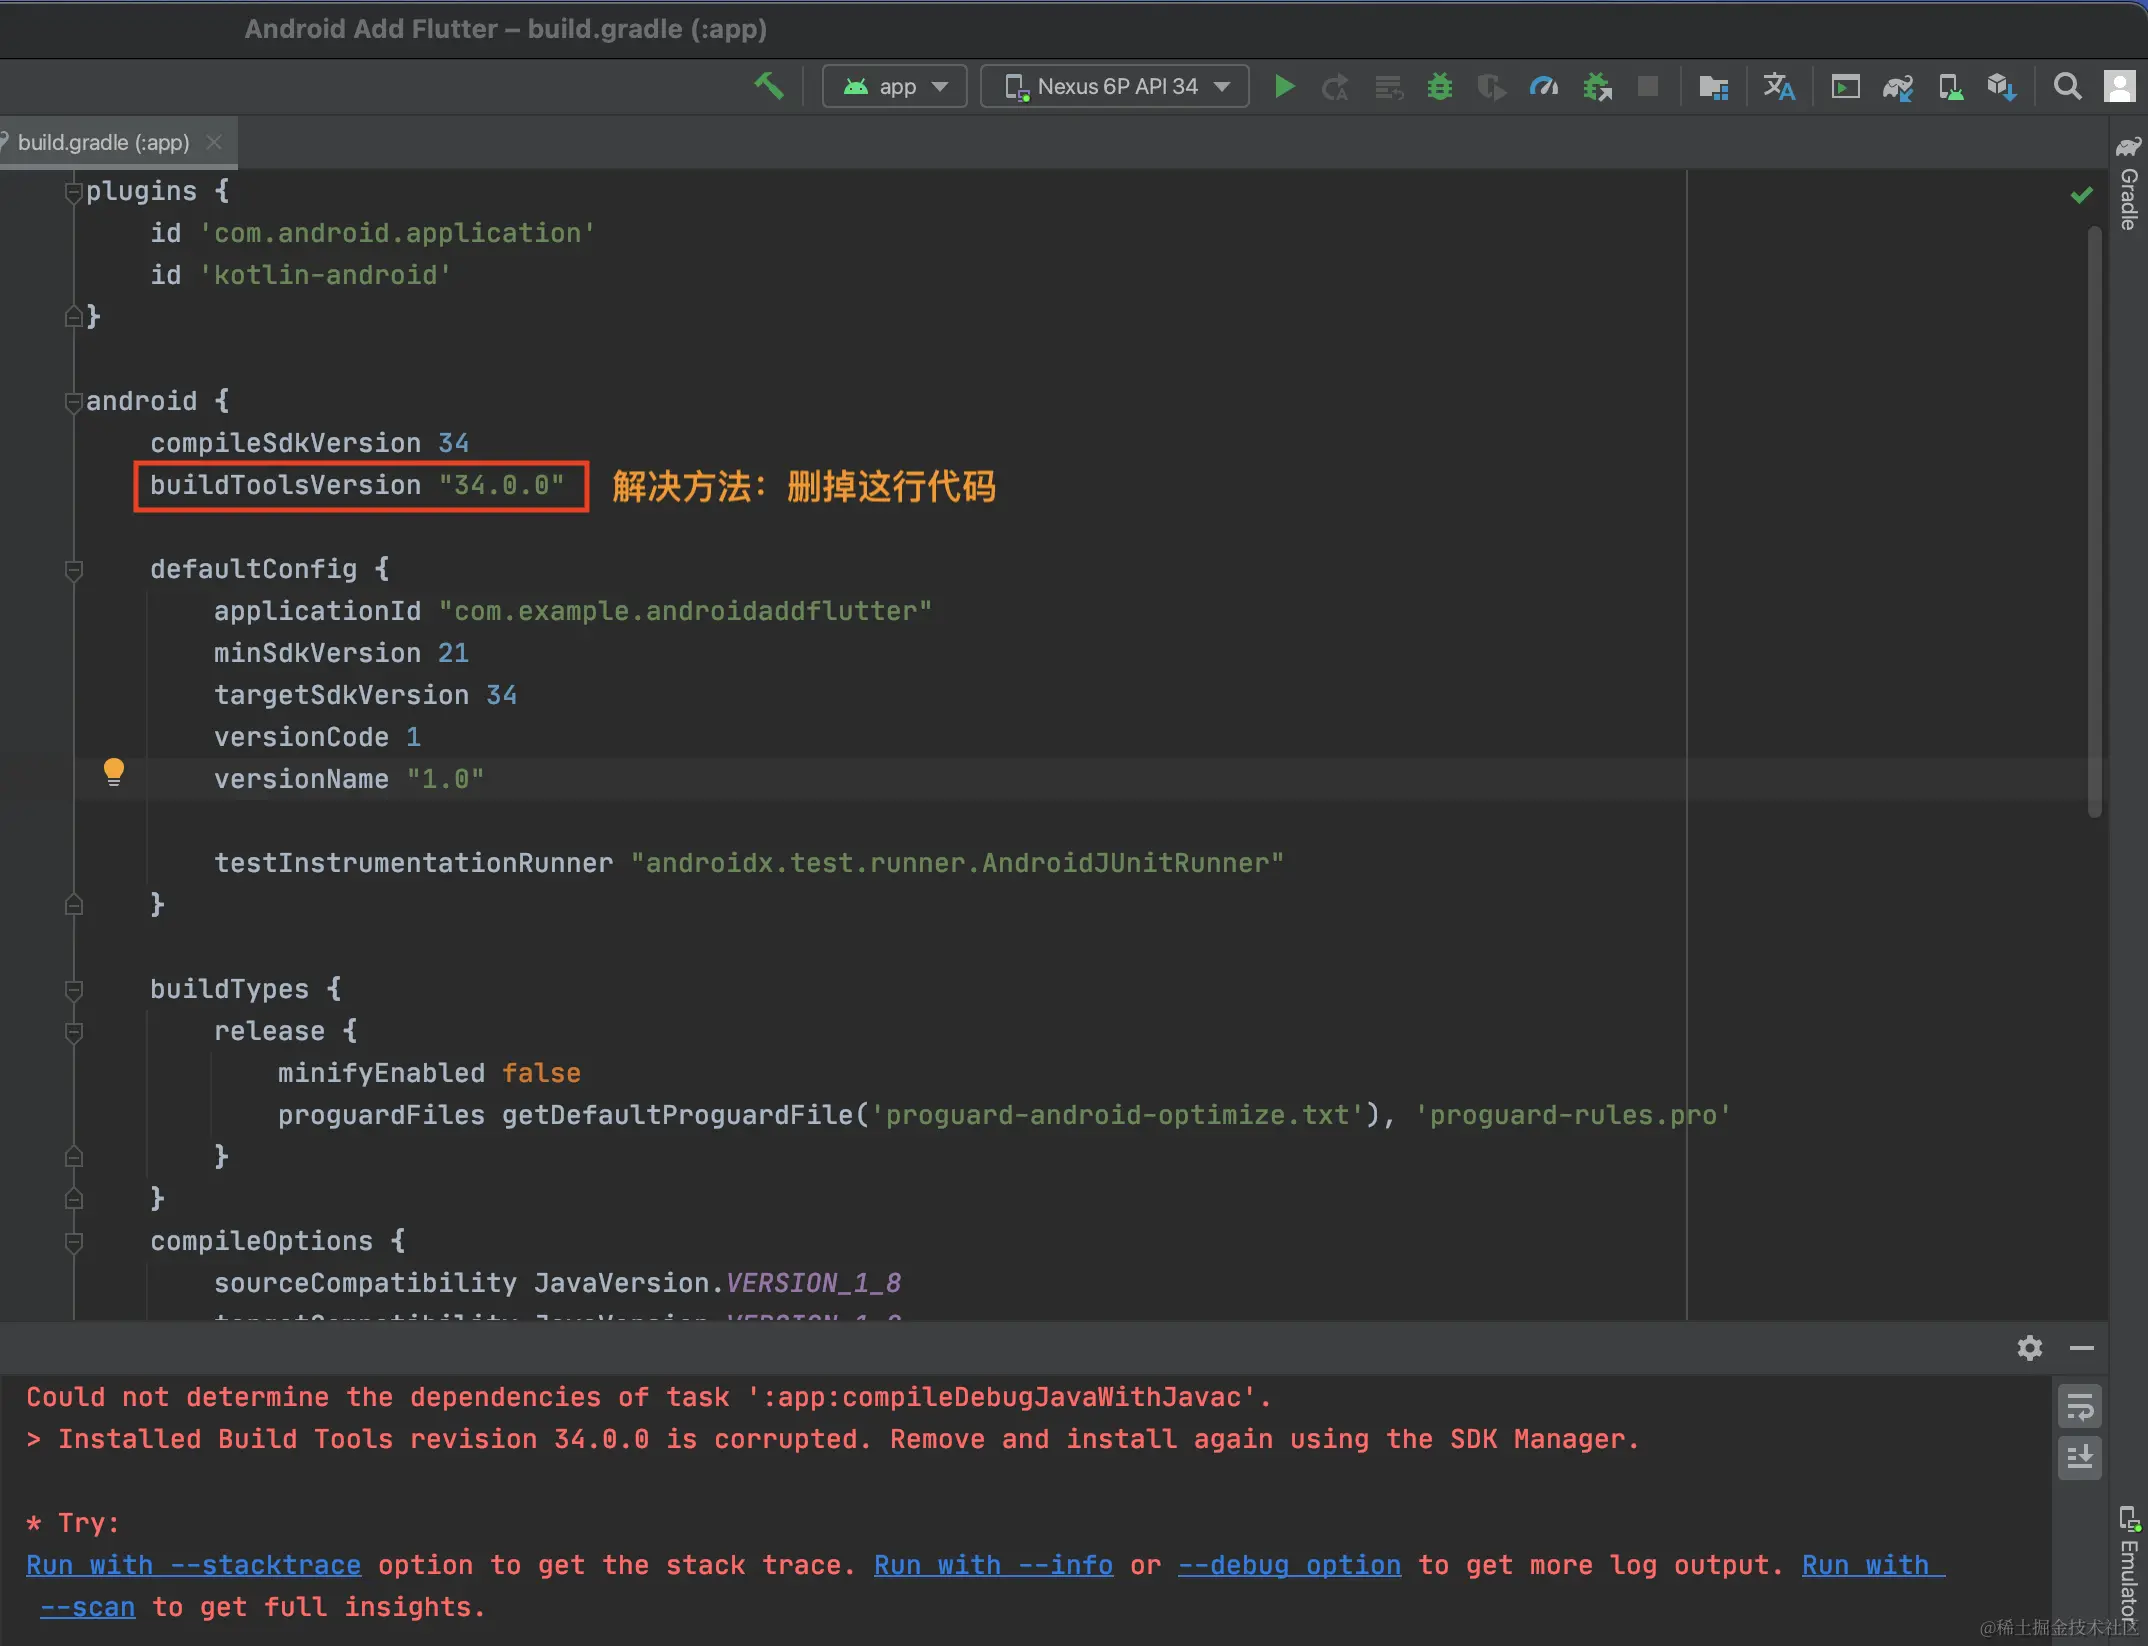Select the build.gradle (:app) editor tab

click(x=104, y=142)
